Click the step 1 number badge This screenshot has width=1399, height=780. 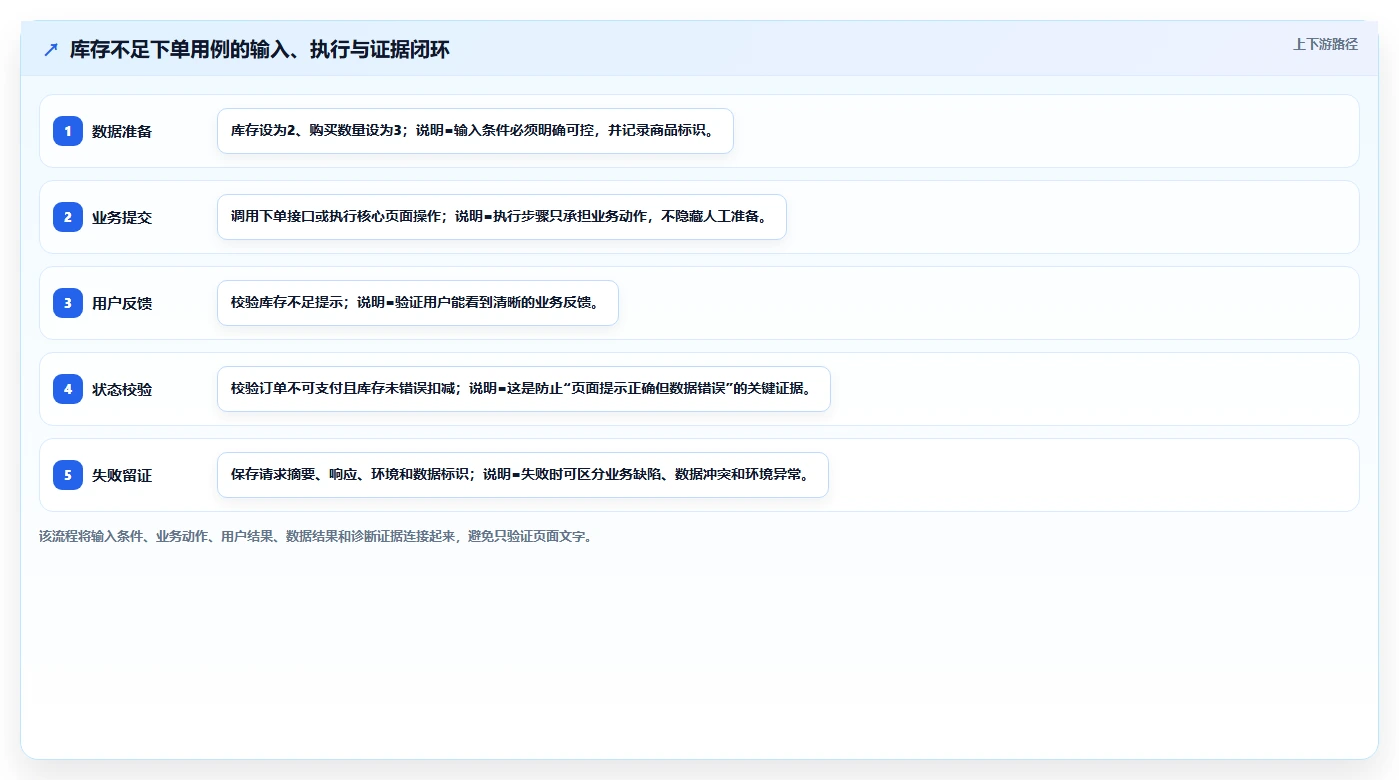pyautogui.click(x=68, y=131)
